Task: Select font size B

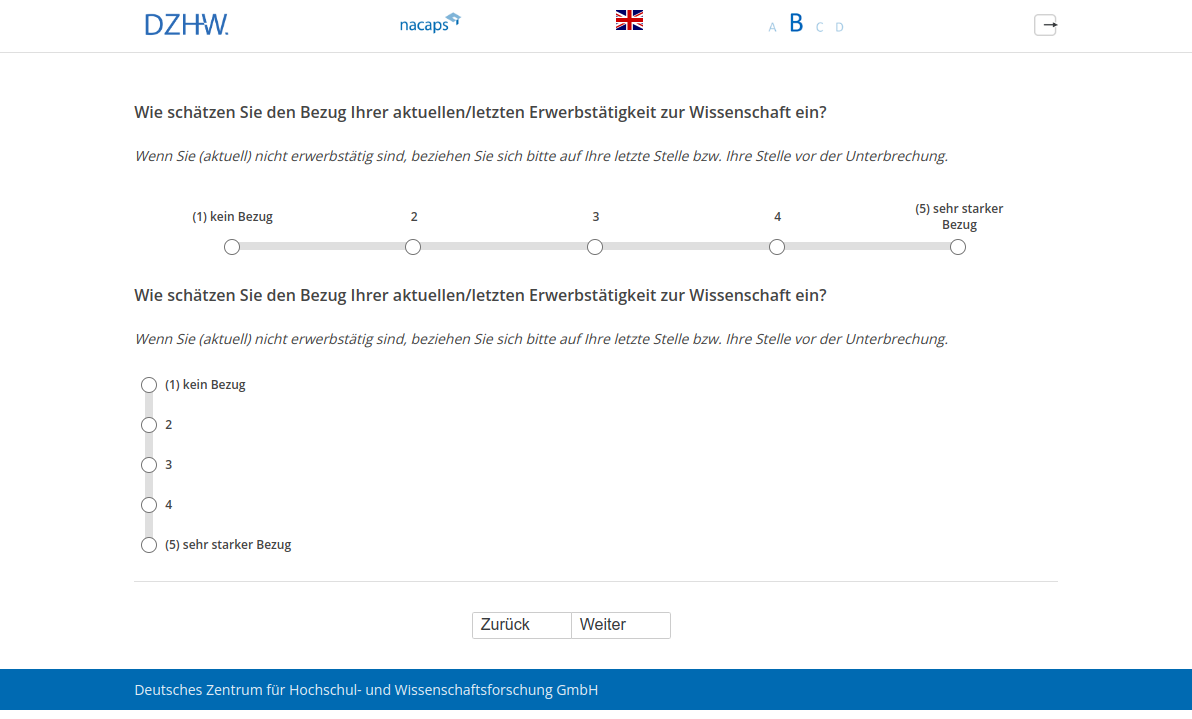Action: pos(796,24)
